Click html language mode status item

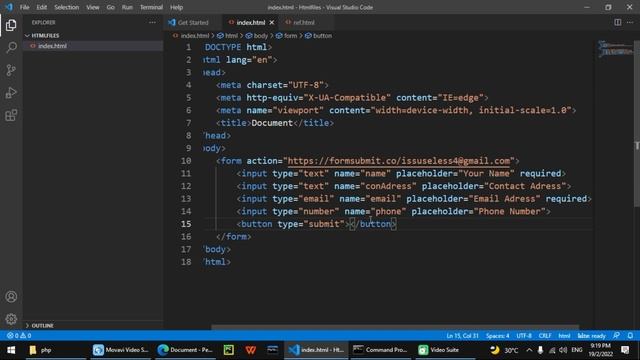[x=564, y=336]
